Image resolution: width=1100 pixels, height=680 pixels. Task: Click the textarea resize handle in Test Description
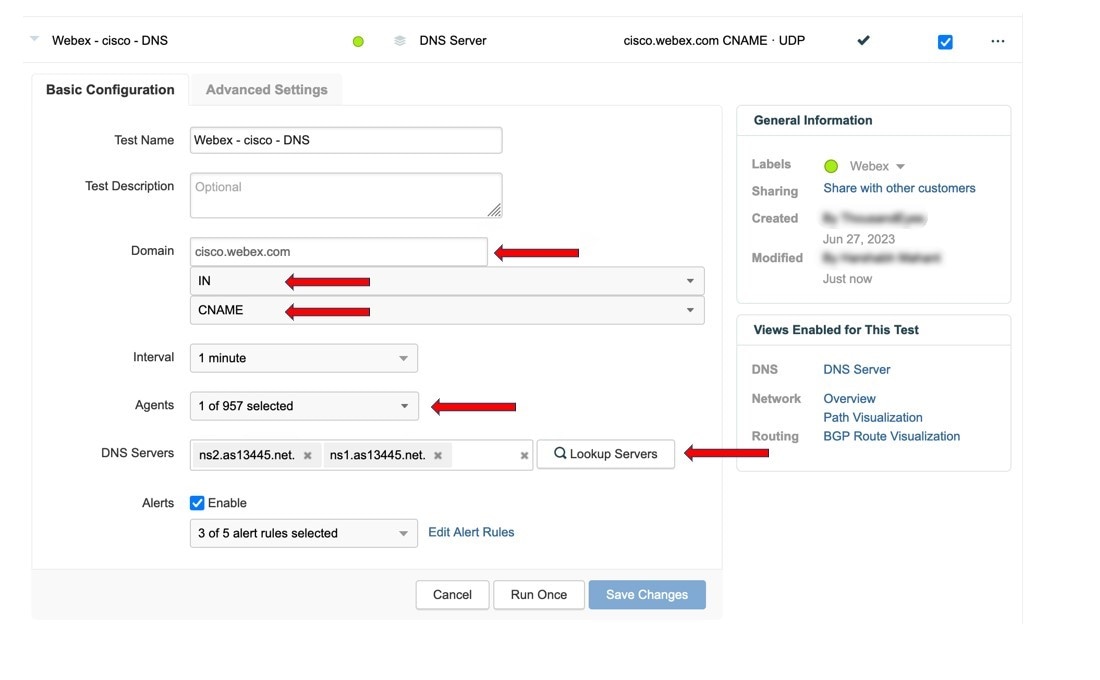coord(495,210)
